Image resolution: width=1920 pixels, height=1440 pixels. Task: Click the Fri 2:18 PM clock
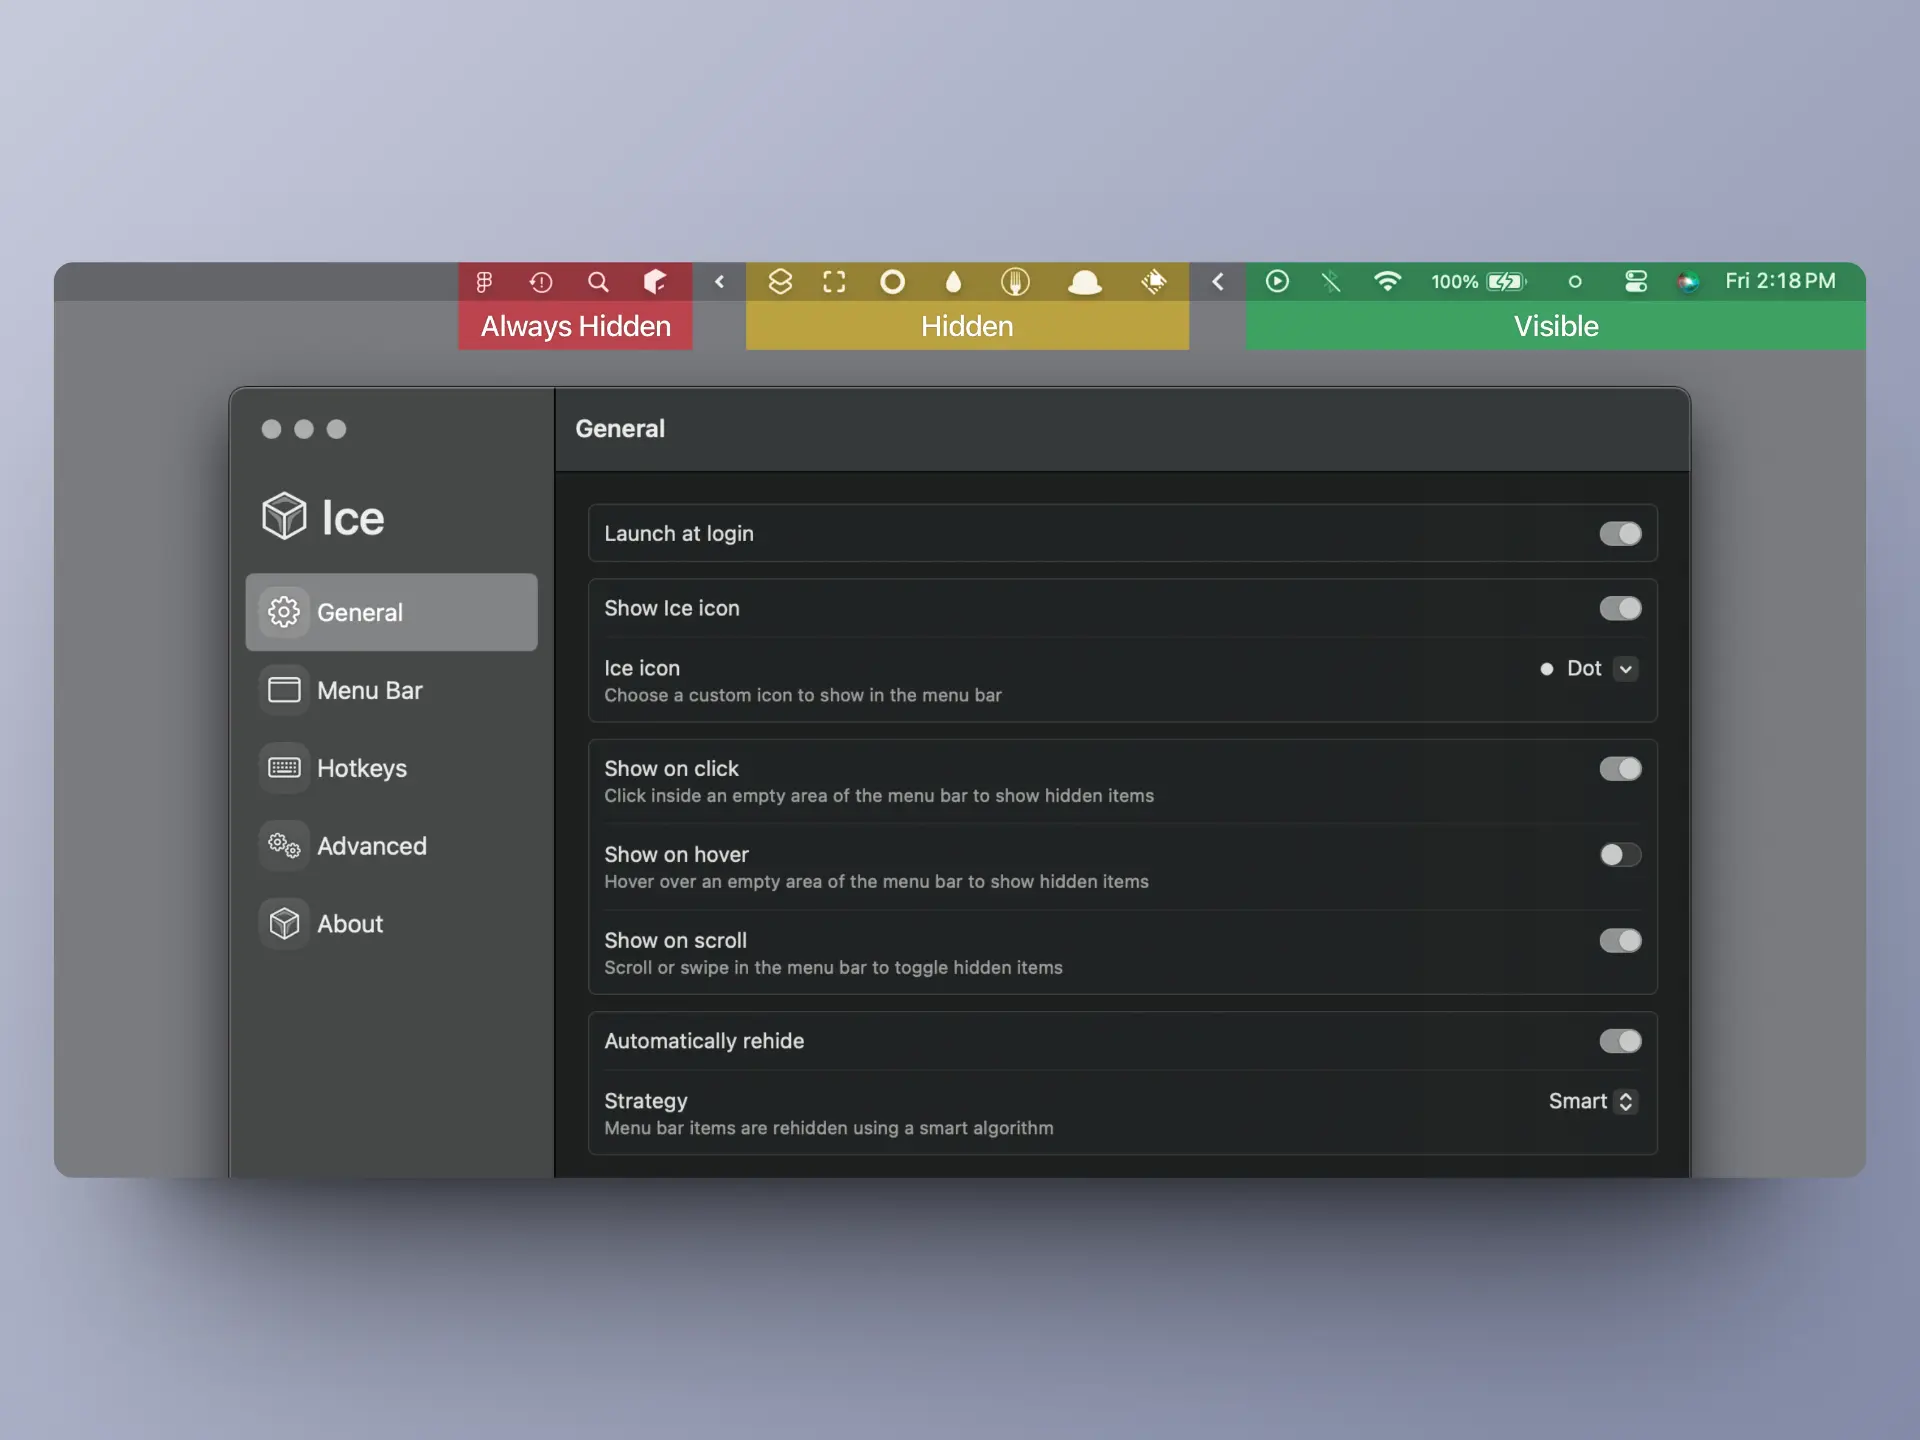[x=1780, y=281]
